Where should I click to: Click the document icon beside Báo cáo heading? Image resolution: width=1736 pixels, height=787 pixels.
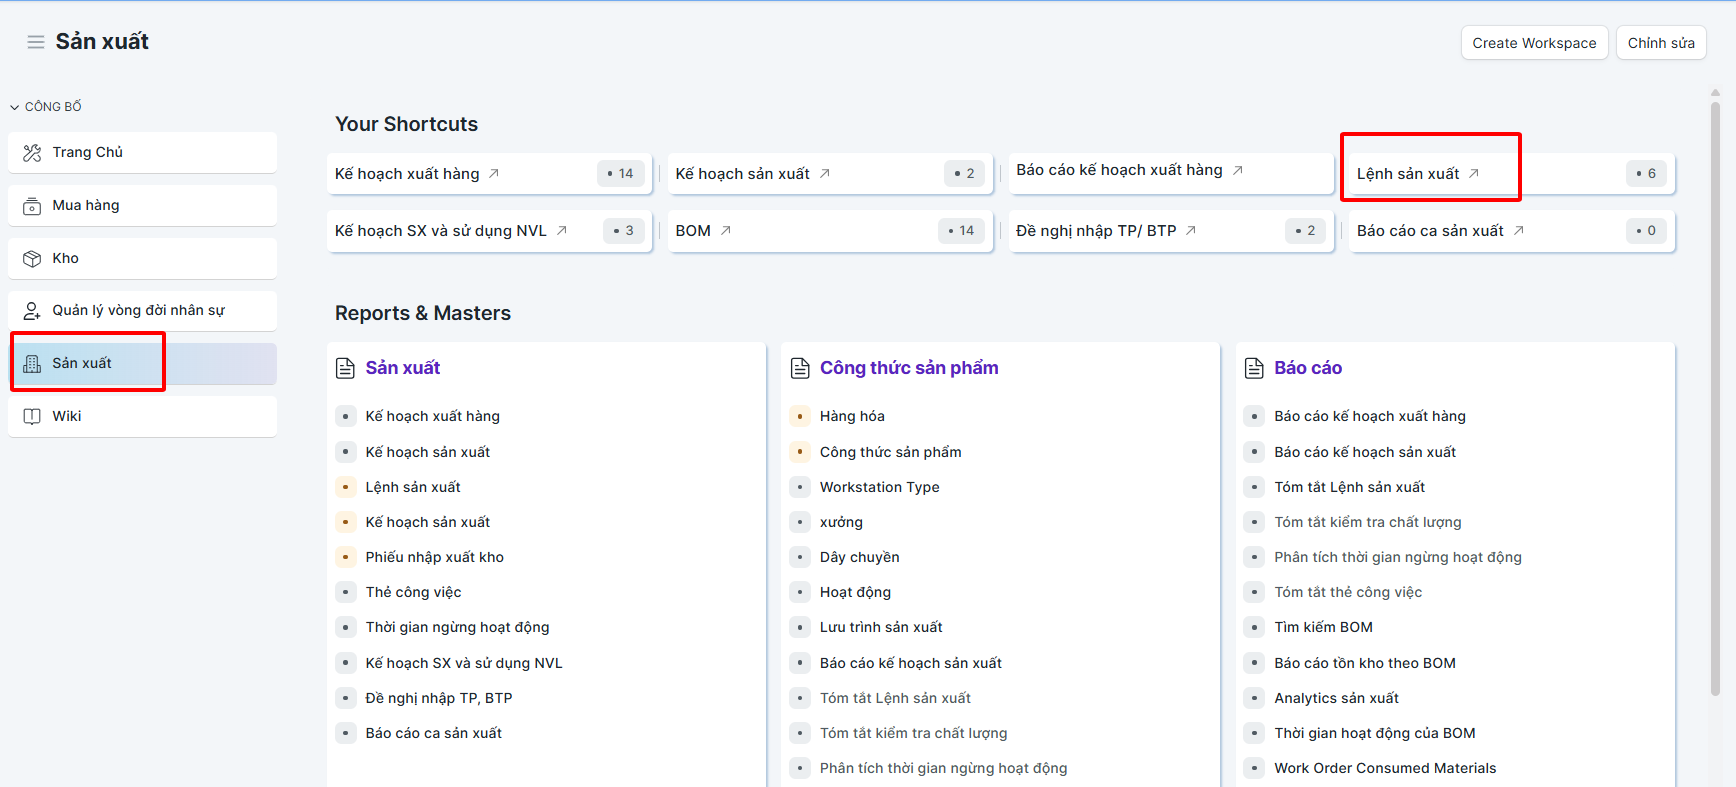pos(1254,368)
